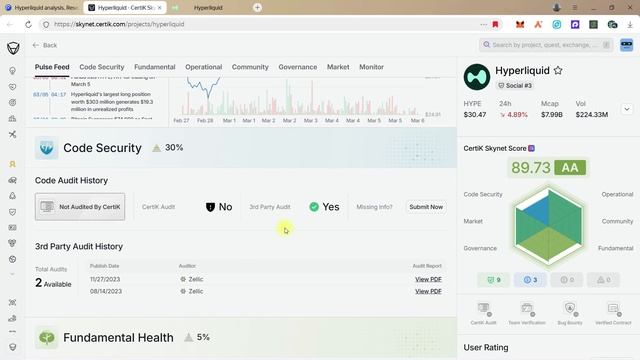
Task: Open the podium leaderboard icon in sidebar
Action: pyautogui.click(x=13, y=118)
